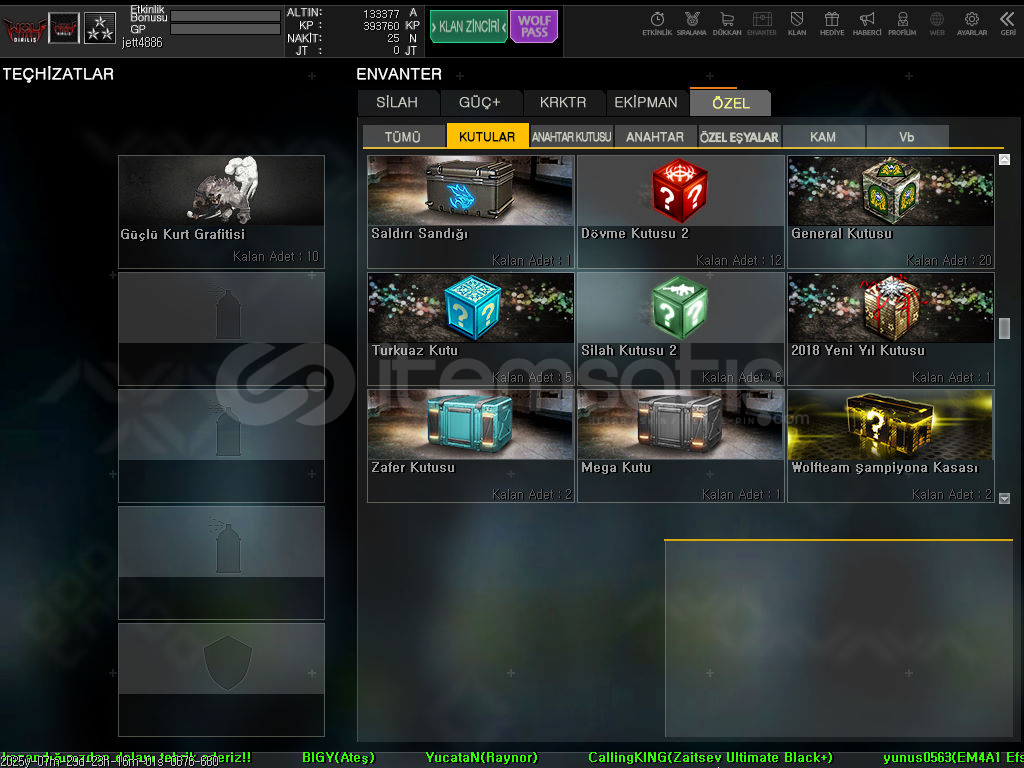
Task: Open the WOLF PASS button
Action: coord(534,27)
